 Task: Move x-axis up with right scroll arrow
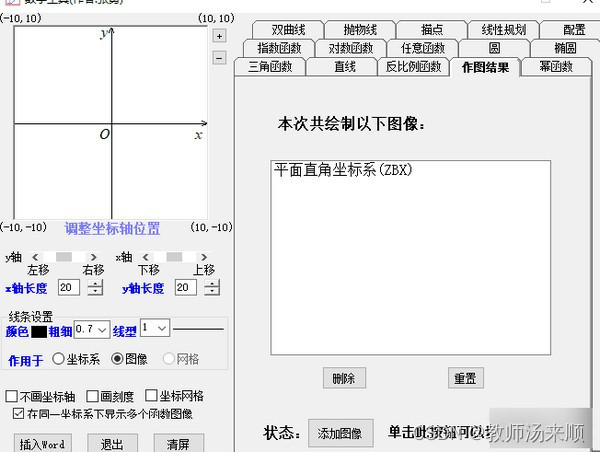204,257
